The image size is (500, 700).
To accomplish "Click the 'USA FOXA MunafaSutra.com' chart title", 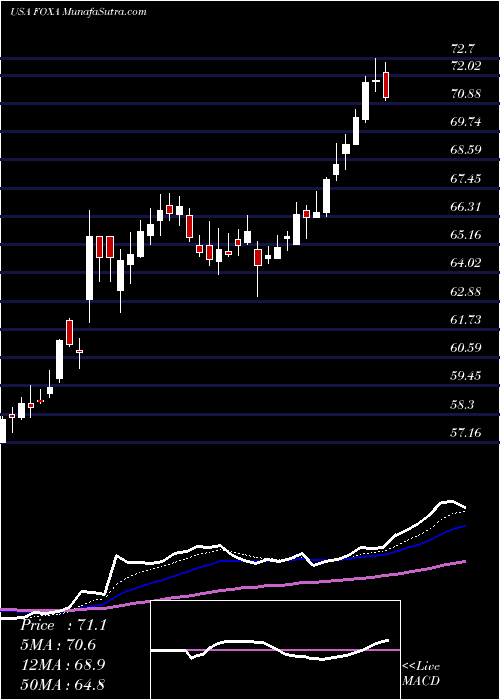I will [78, 12].
